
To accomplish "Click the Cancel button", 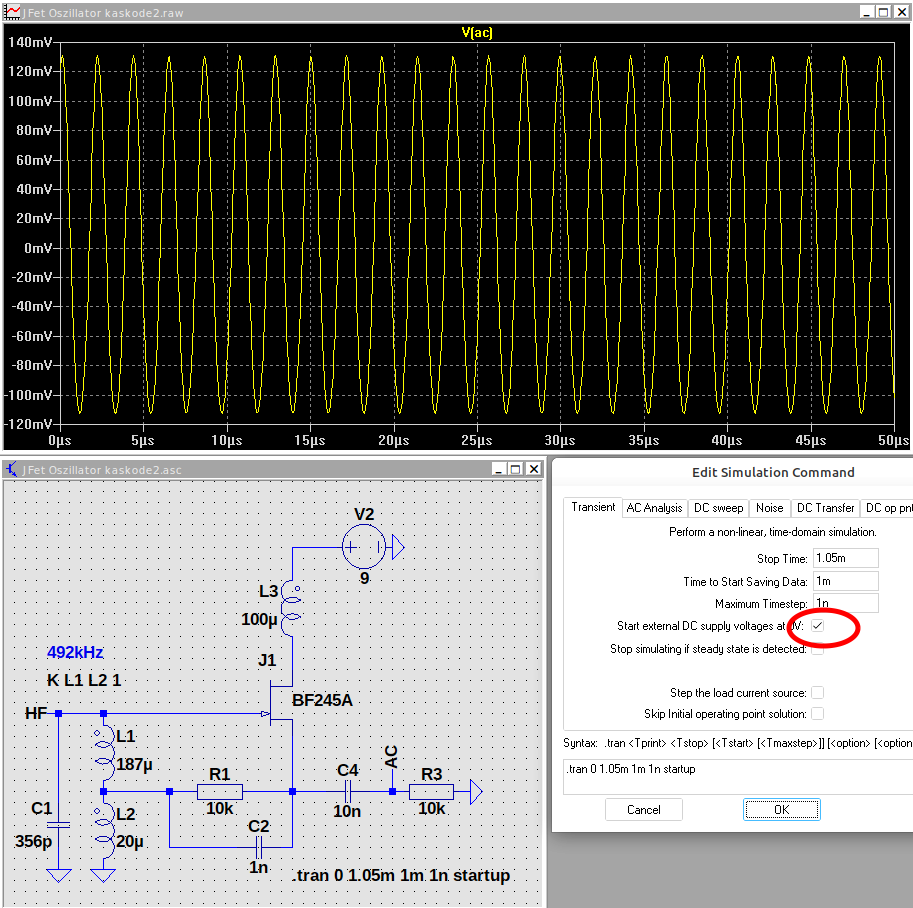I will [x=643, y=810].
